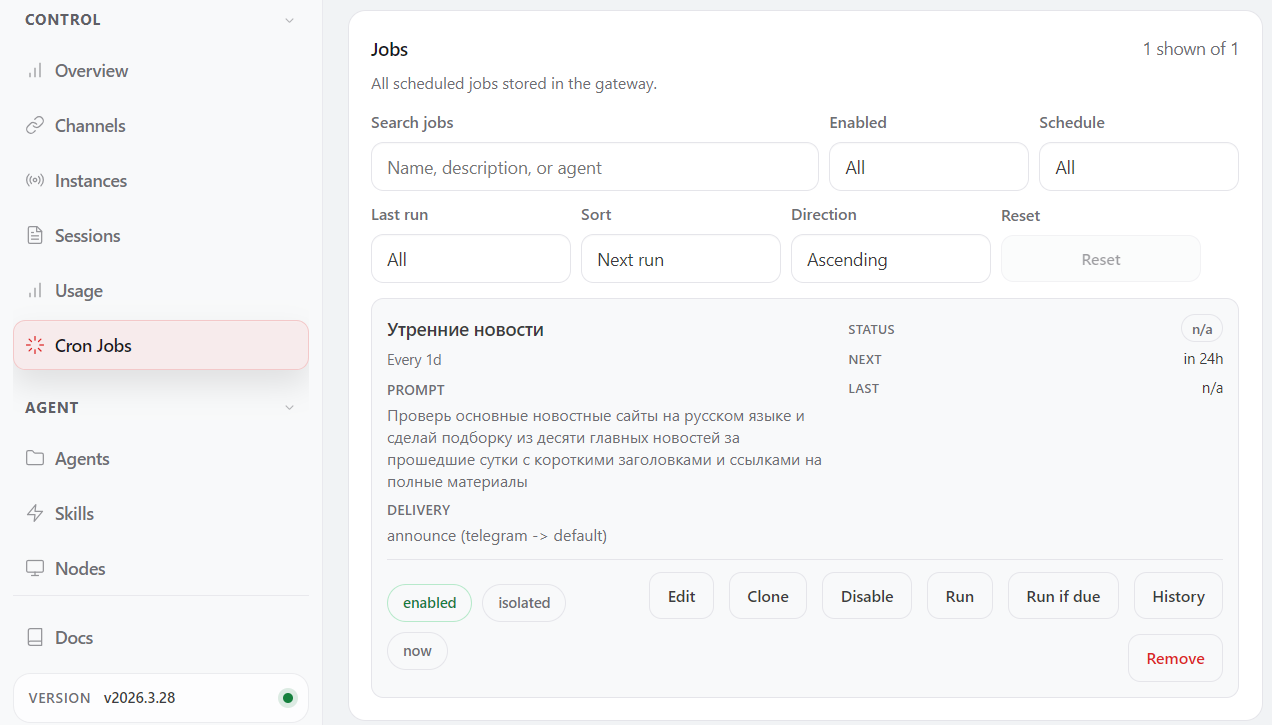This screenshot has width=1272, height=725.
Task: Select the Skills lightning icon
Action: click(36, 513)
